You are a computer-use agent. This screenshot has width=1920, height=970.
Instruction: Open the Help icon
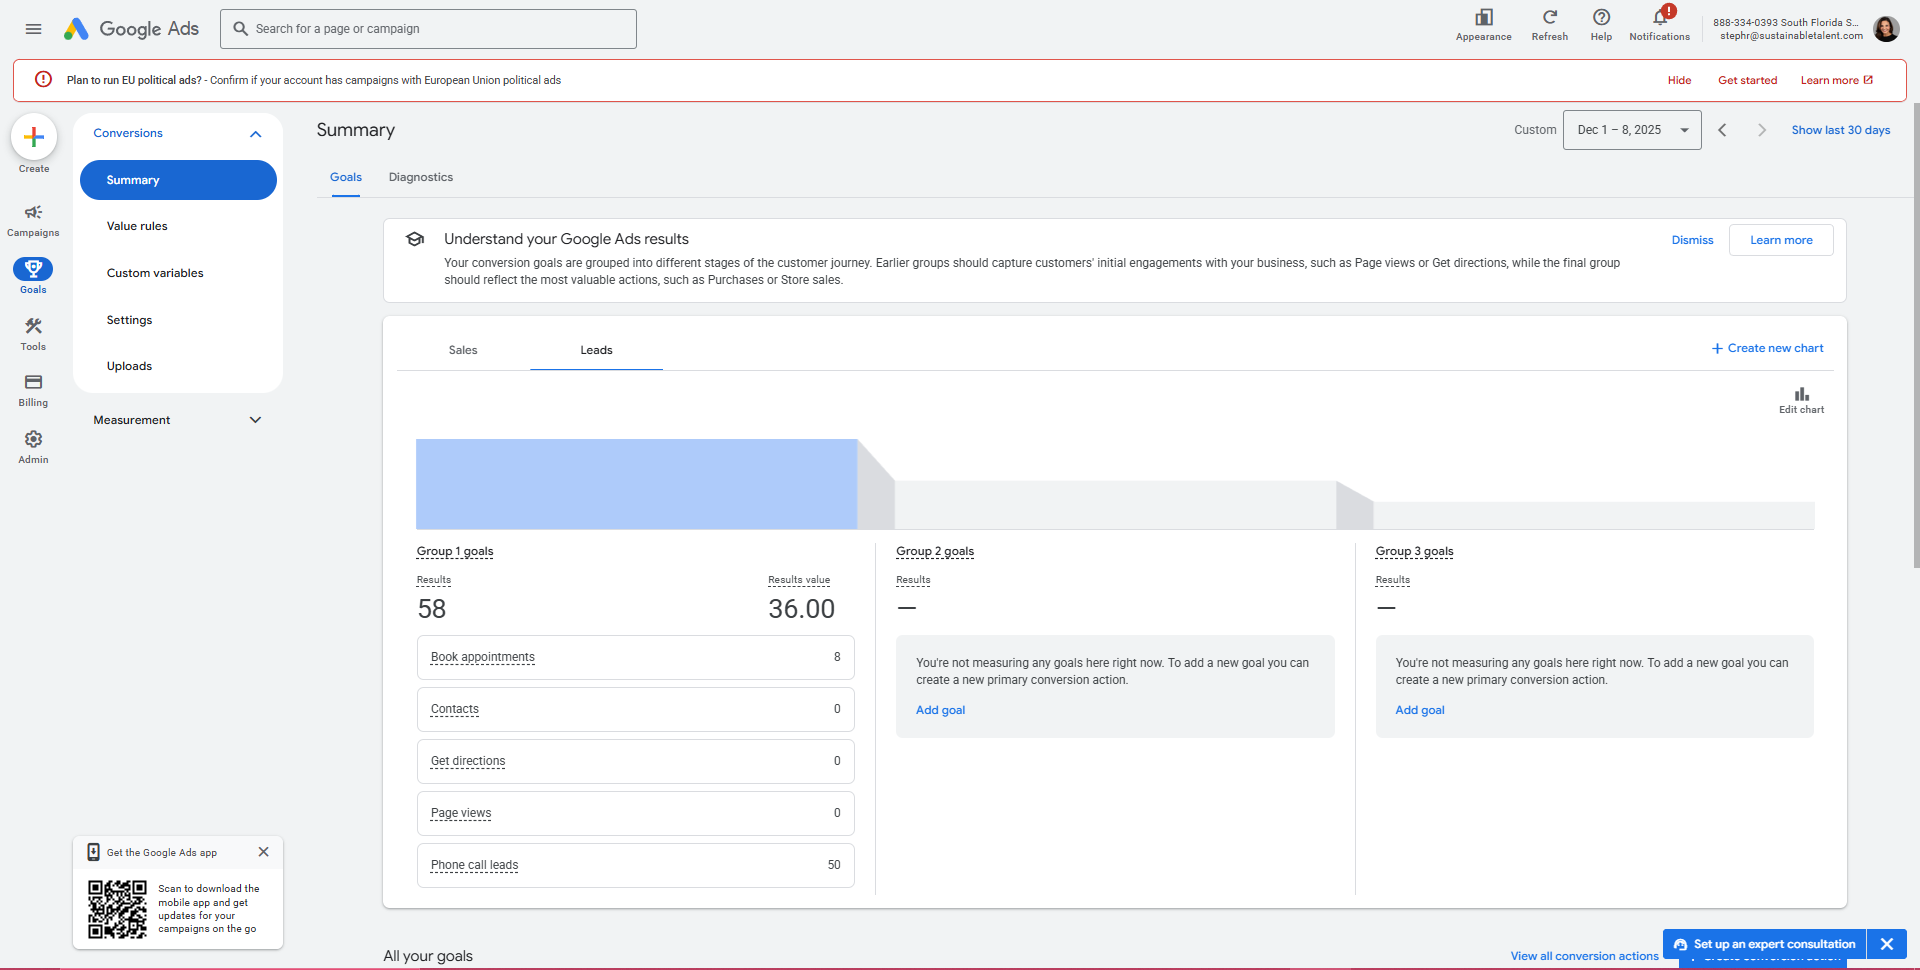click(x=1601, y=26)
